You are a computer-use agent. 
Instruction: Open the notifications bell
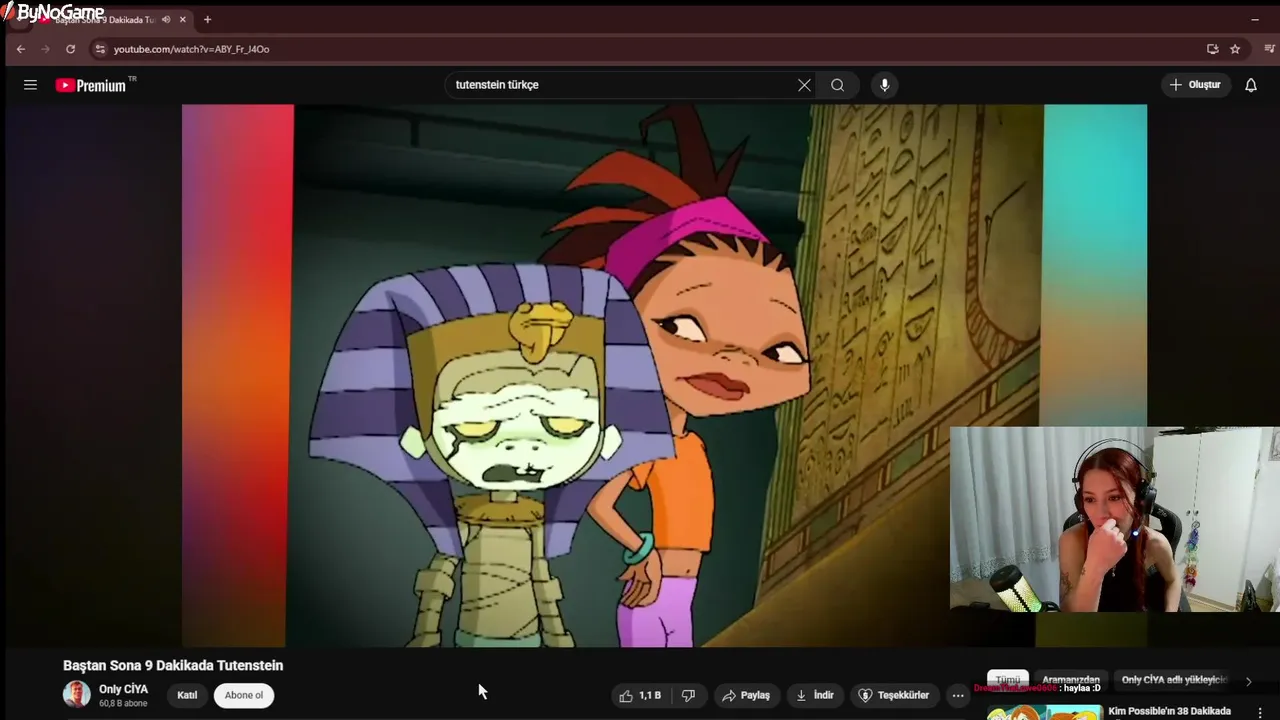1250,85
